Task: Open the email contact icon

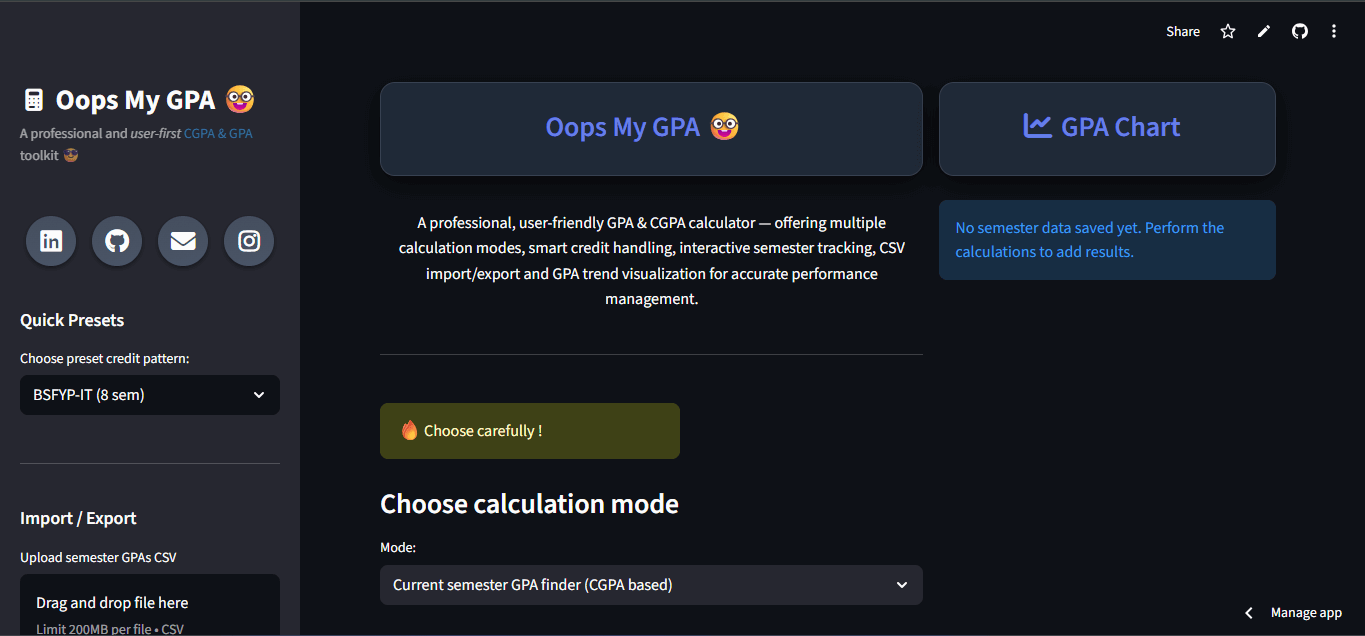Action: click(x=182, y=240)
